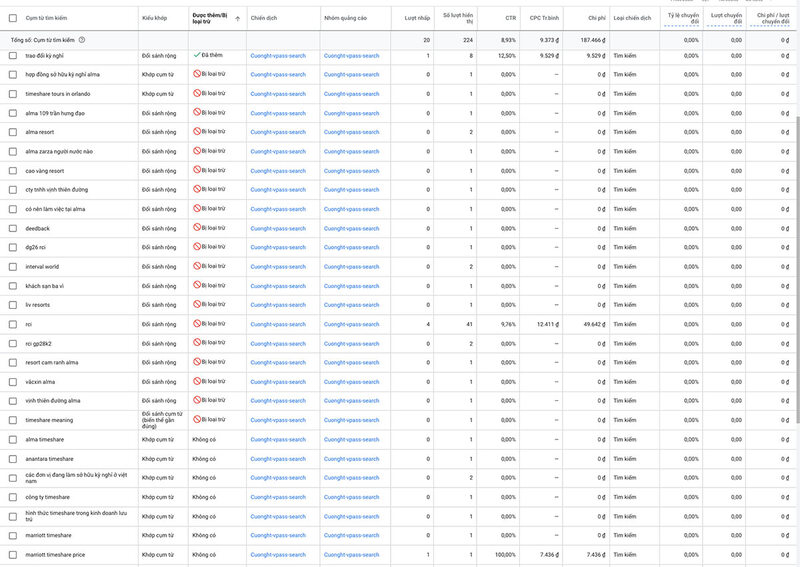Sort by Nhóm quảng cáo column header
Screen dimensions: 800x567
[x=345, y=18]
